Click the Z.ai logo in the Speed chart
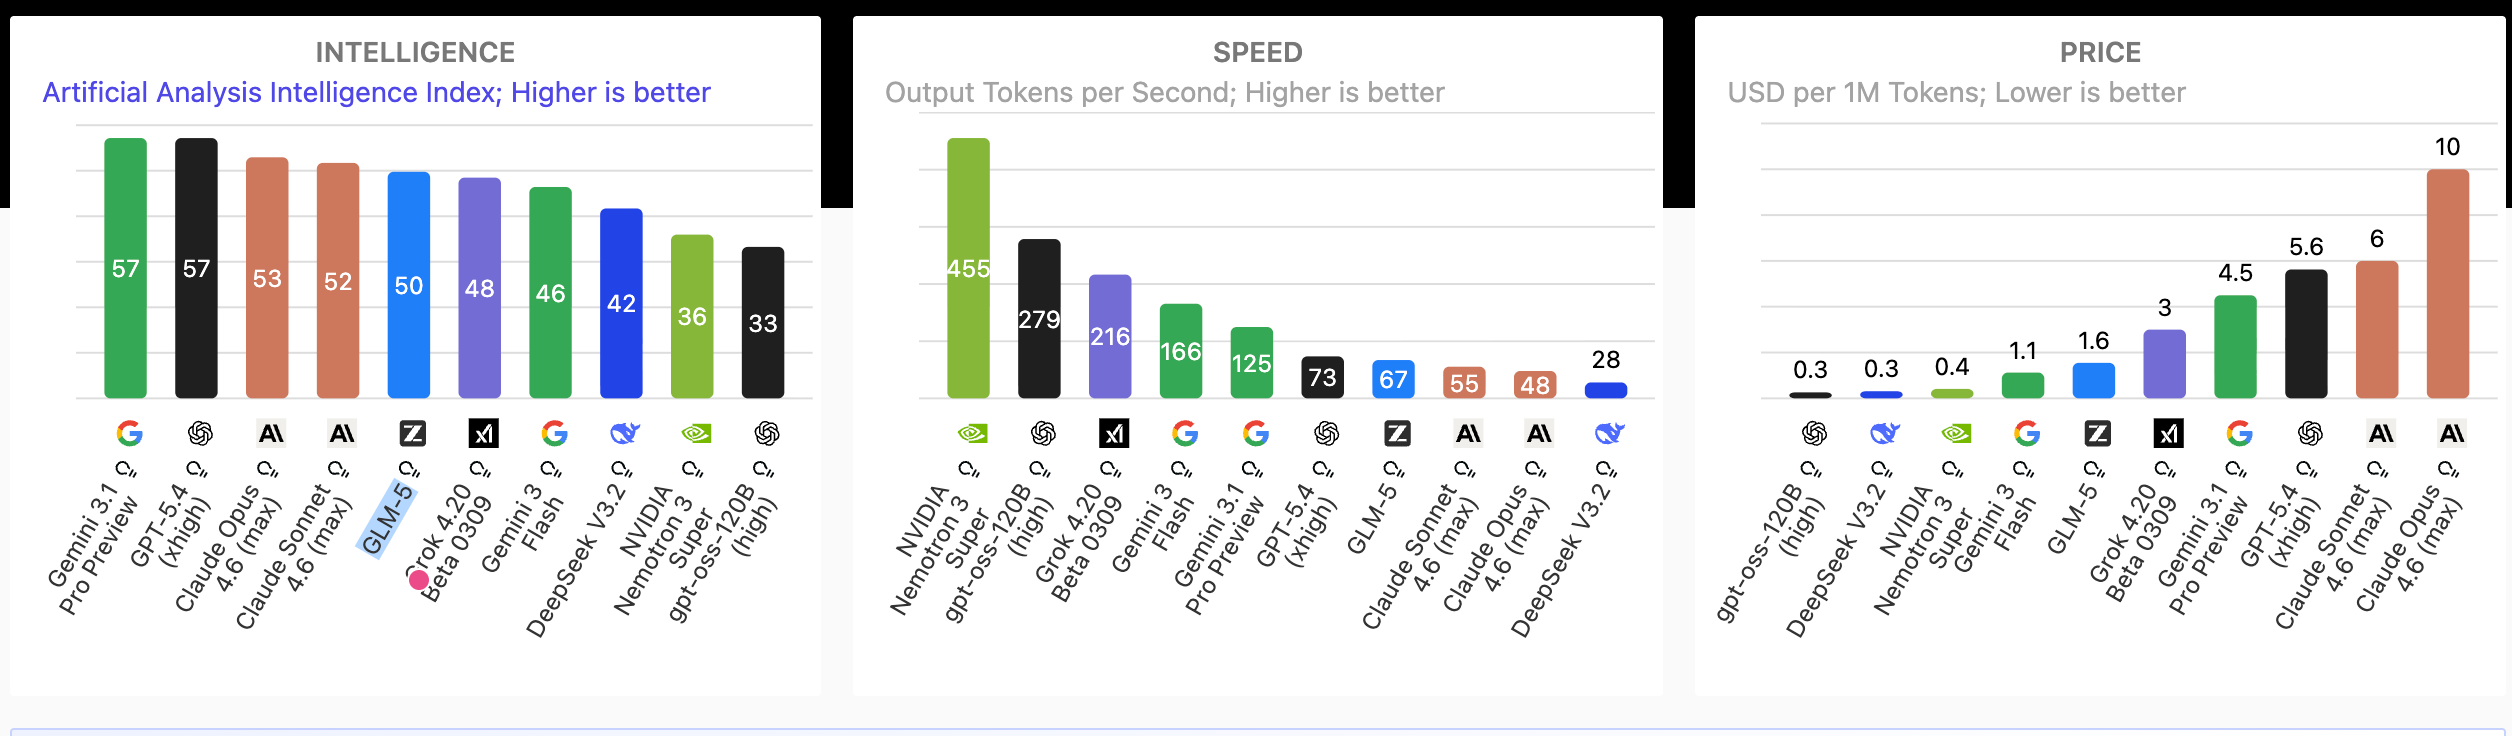This screenshot has width=2512, height=736. [1397, 433]
